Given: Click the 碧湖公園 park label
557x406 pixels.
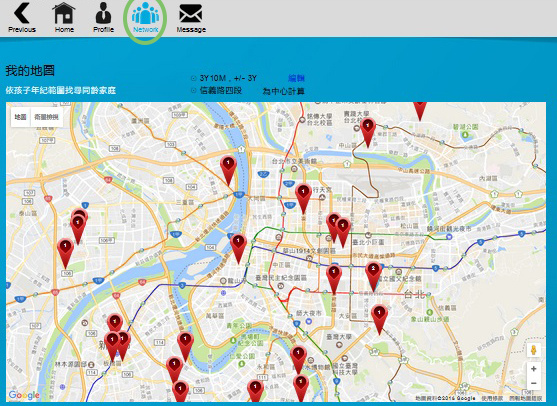Looking at the screenshot, I should coord(466,126).
